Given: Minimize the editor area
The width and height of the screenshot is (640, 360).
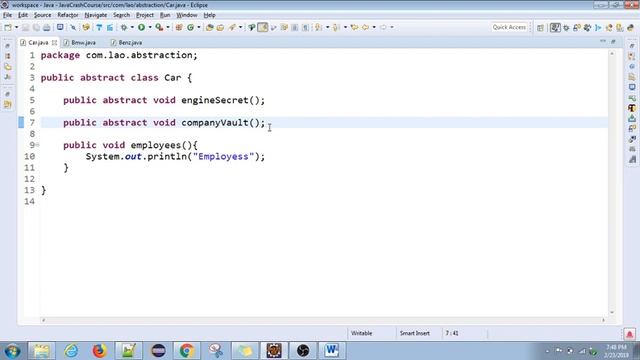Looking at the screenshot, I should tap(603, 42).
